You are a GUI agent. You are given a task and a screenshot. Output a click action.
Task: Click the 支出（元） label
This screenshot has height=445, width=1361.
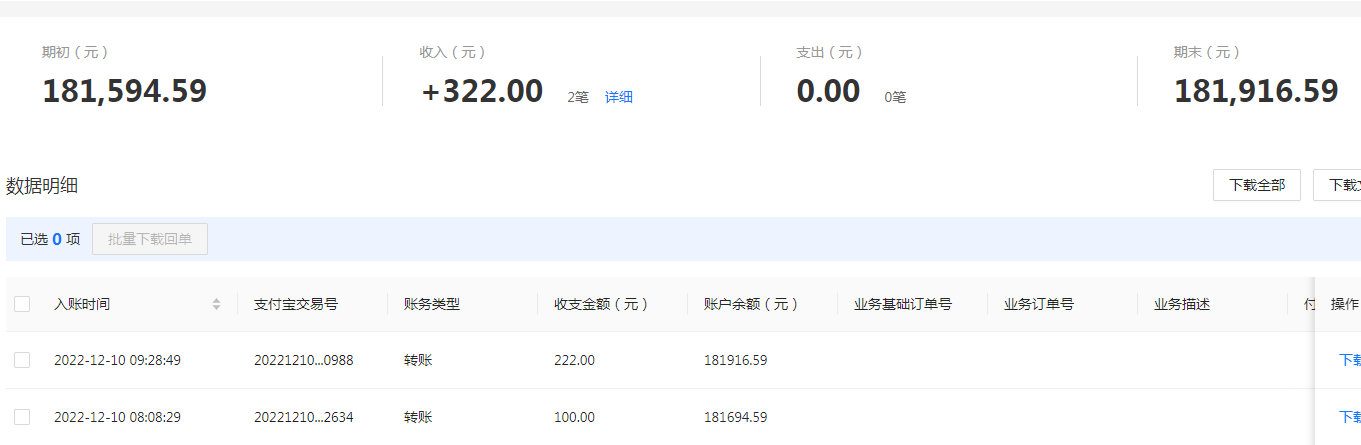[x=830, y=52]
